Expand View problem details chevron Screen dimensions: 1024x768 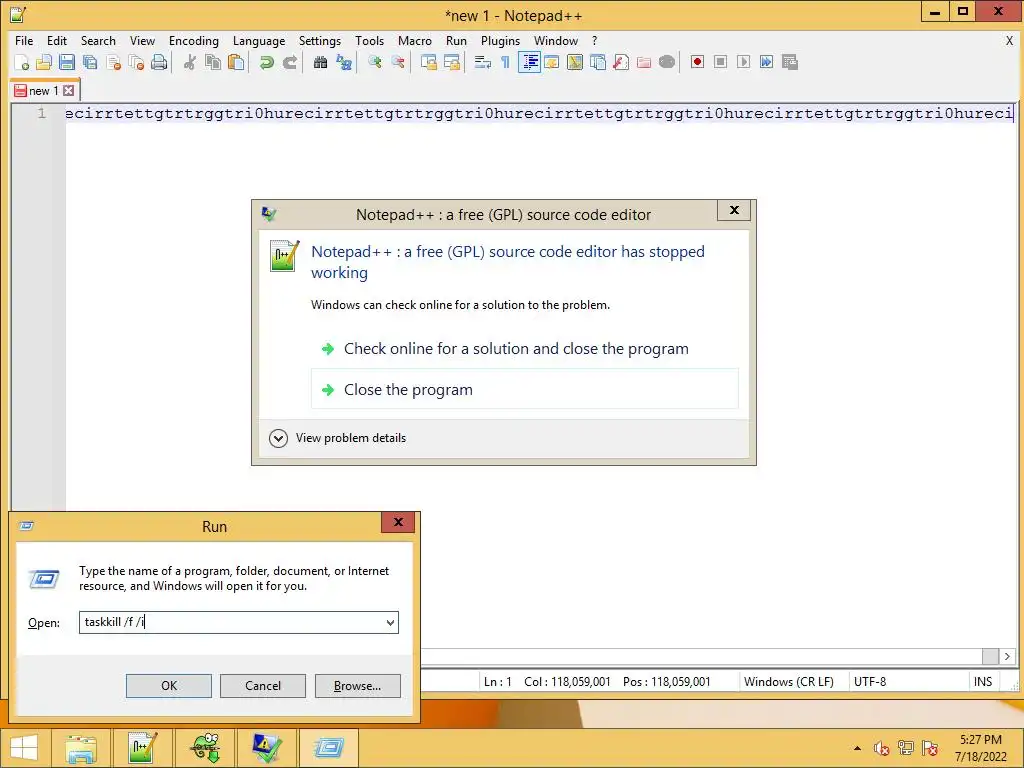(x=278, y=438)
